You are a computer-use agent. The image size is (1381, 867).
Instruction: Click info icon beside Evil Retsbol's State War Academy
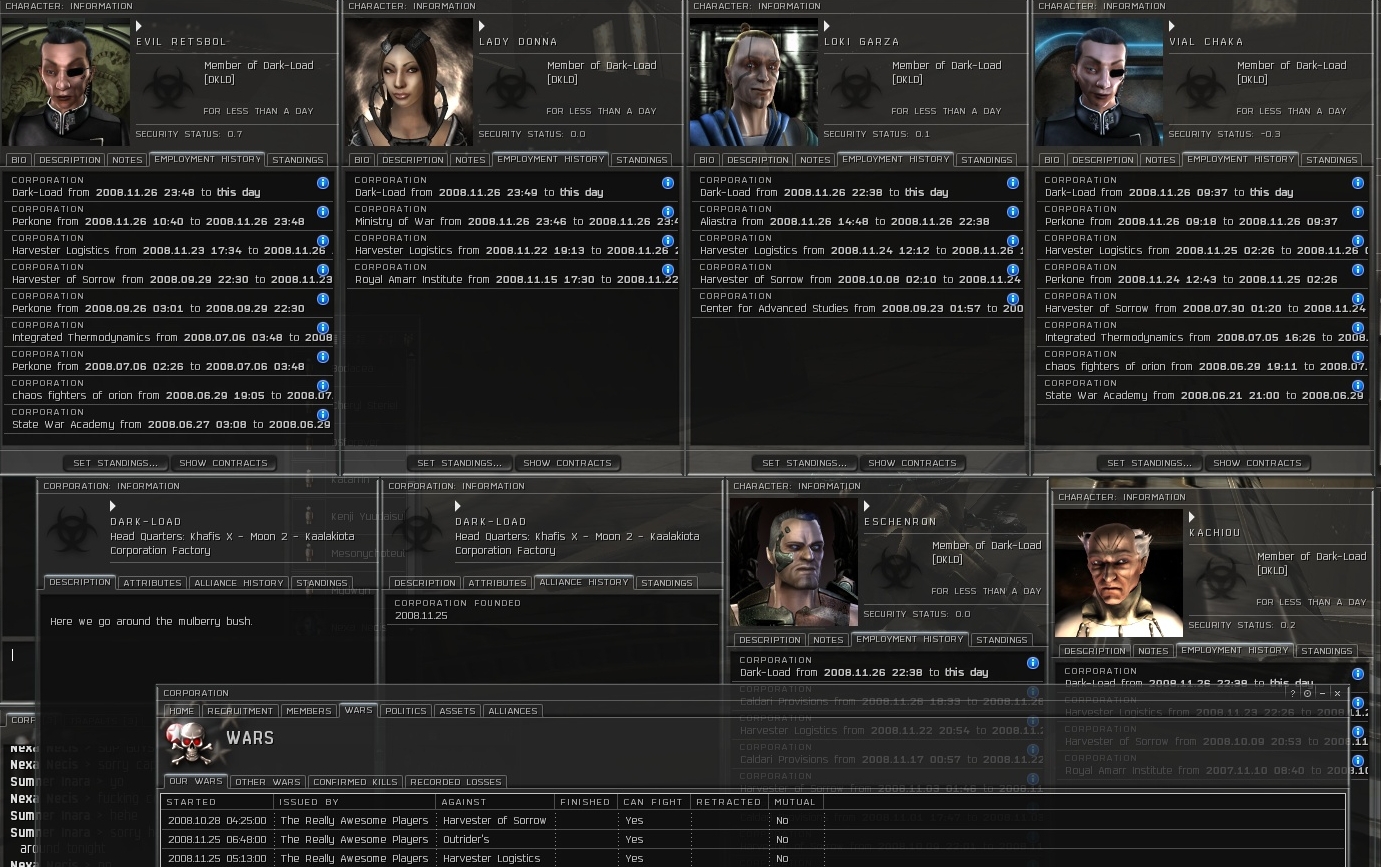pos(323,415)
